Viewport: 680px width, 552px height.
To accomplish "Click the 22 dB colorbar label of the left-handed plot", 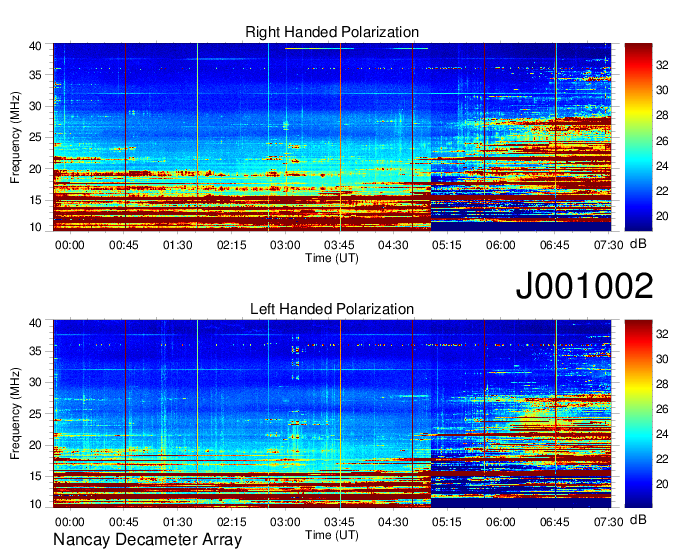I will point(662,459).
